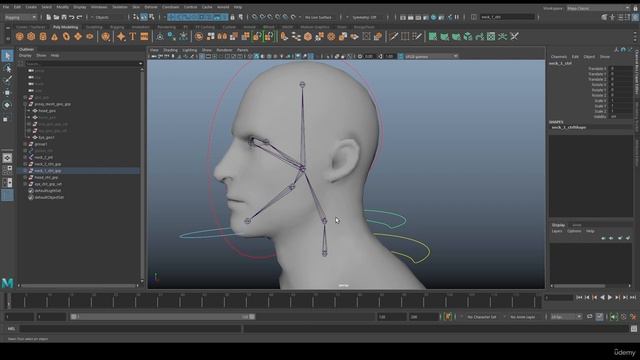Open the viewport Lighting menu
This screenshot has width=640, height=360.
click(x=190, y=50)
